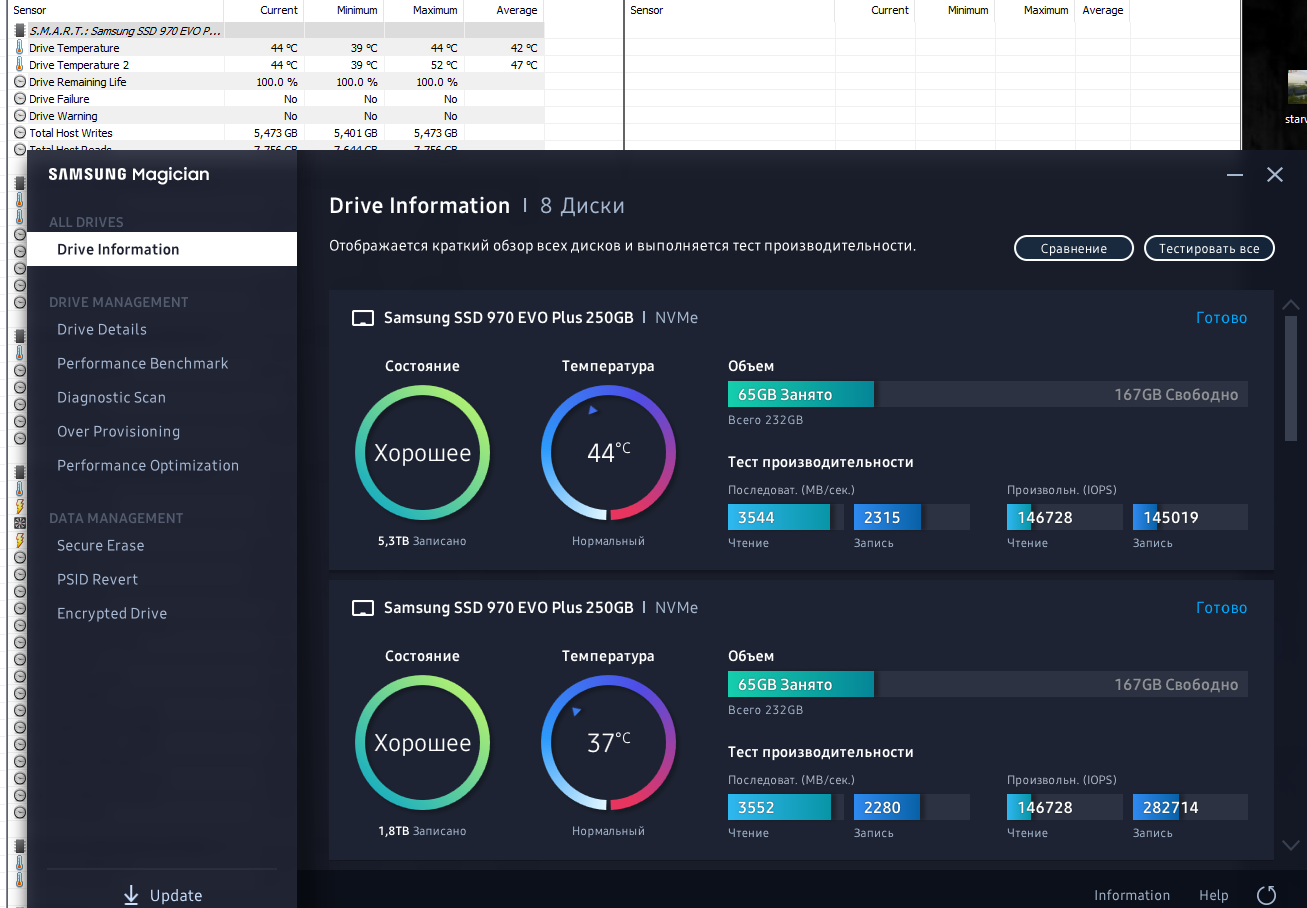Image resolution: width=1307 pixels, height=908 pixels.
Task: Click the Total Host Writes sensor icon
Action: point(20,133)
